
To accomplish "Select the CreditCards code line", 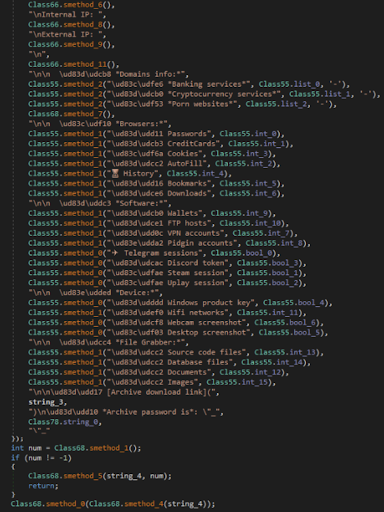I will tap(161, 144).
